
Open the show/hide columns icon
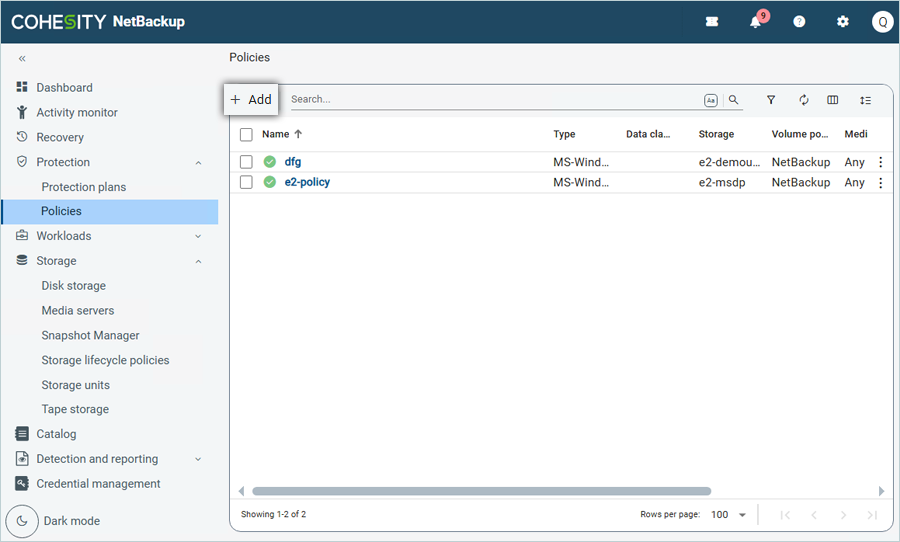832,100
